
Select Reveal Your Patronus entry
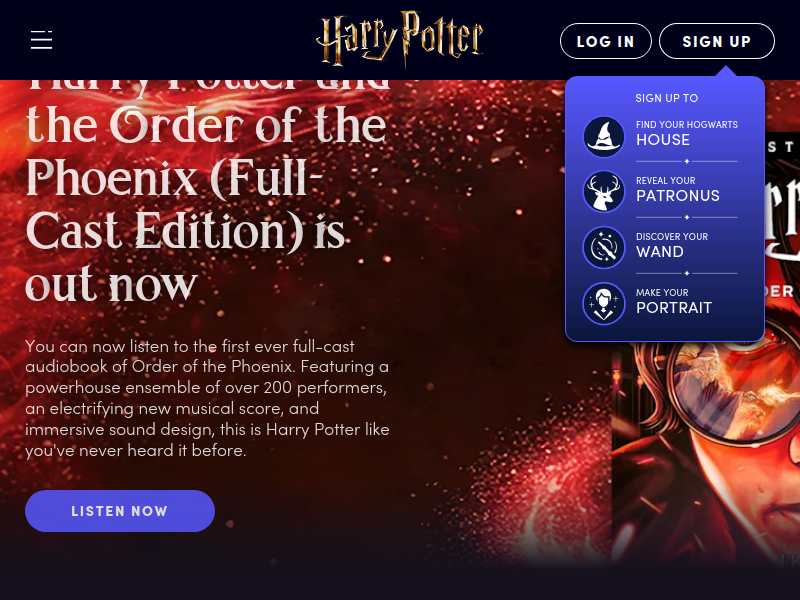pyautogui.click(x=661, y=190)
